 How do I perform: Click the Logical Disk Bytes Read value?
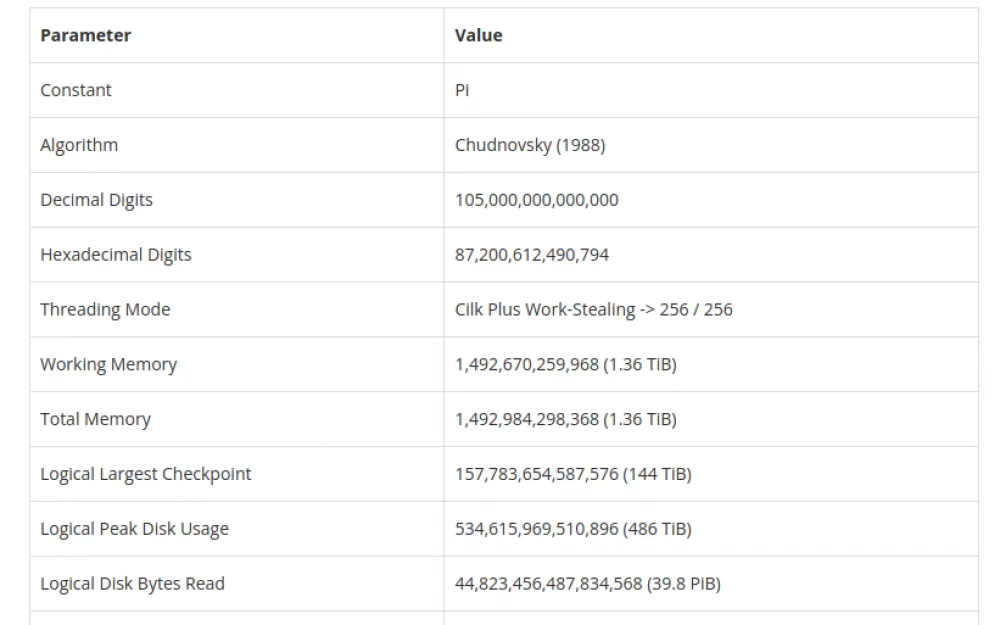(x=587, y=584)
